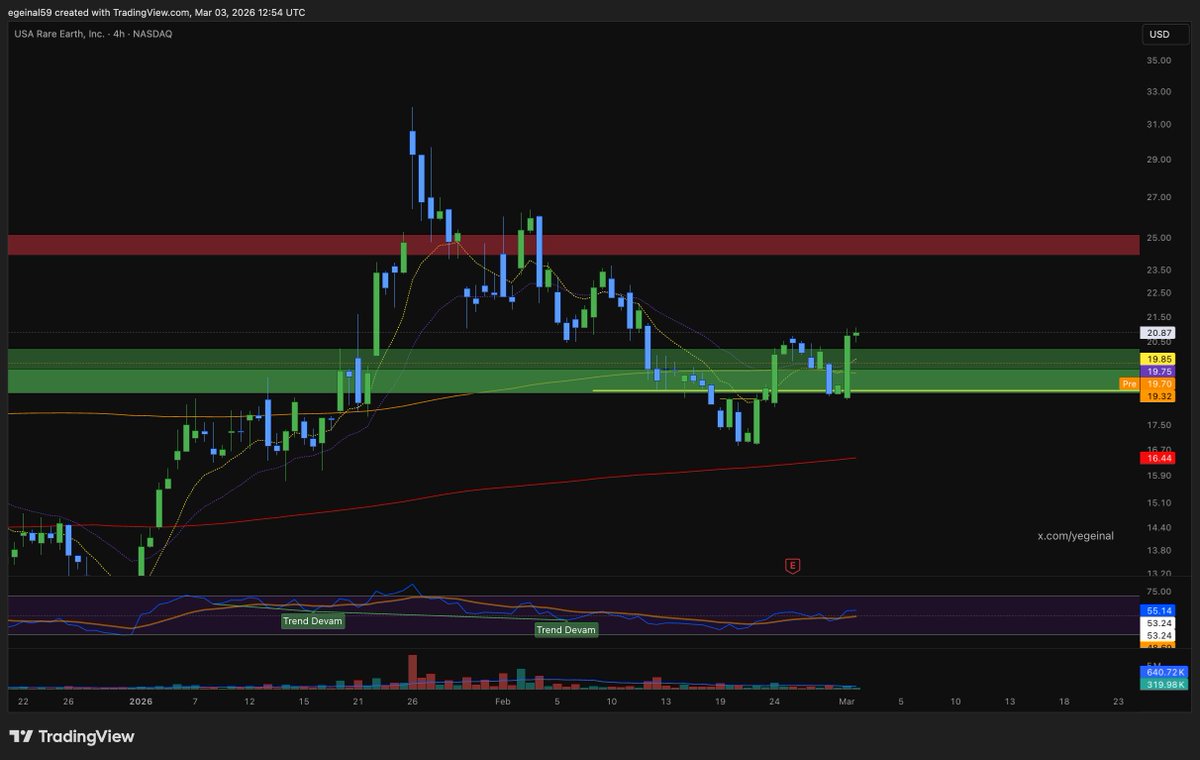Viewport: 1200px width, 760px height.
Task: Click the 23 date label on time axis
Action: (x=1117, y=702)
